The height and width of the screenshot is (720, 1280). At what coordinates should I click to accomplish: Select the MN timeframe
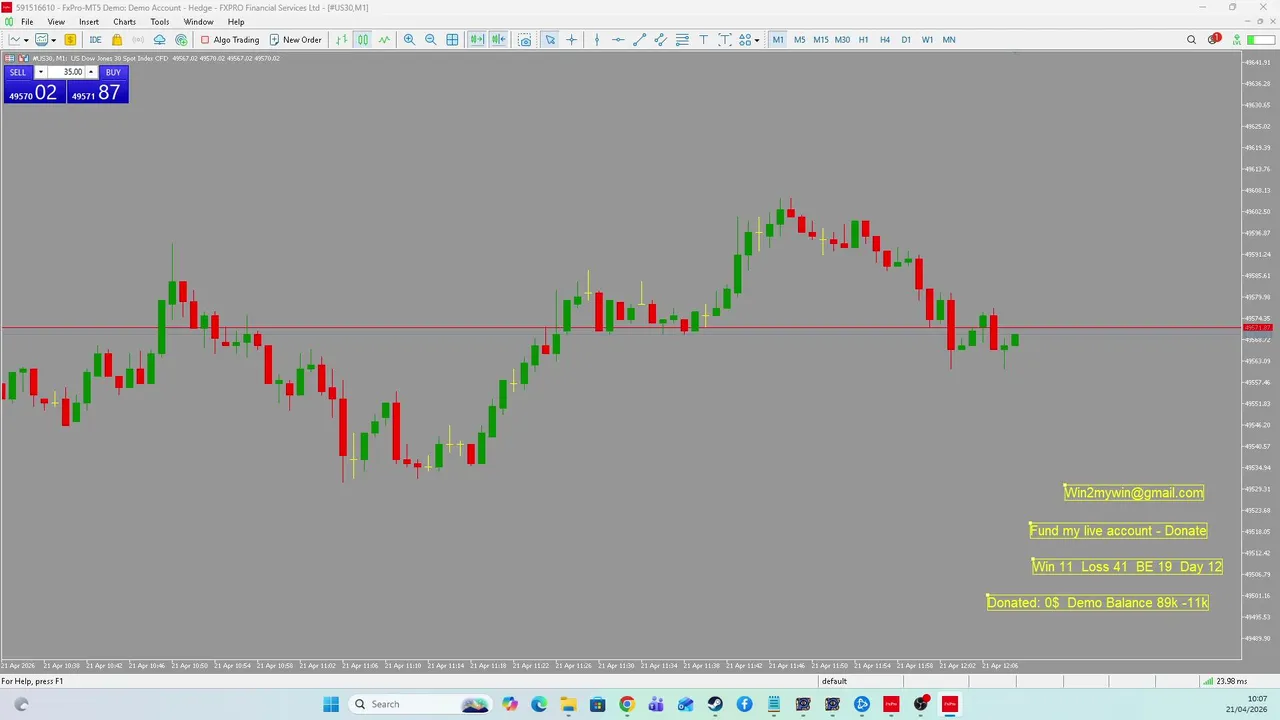(x=949, y=40)
